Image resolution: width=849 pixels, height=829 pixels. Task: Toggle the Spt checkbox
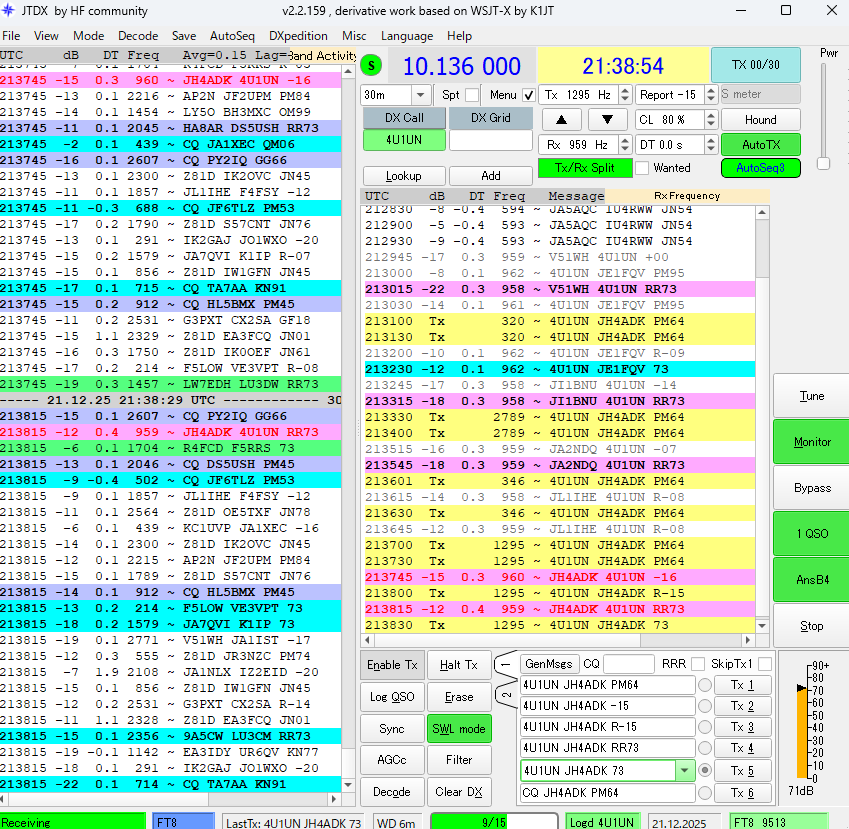click(471, 95)
